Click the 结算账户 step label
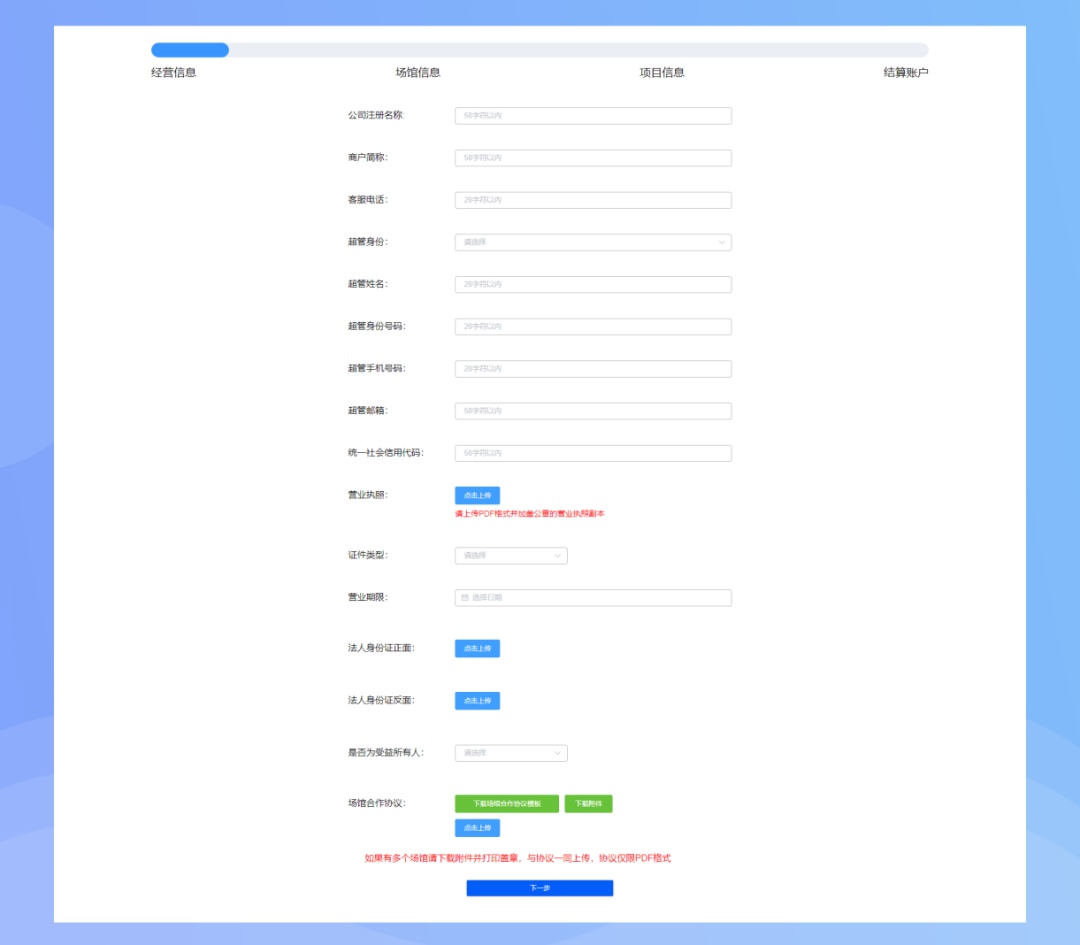The image size is (1080, 945). [x=905, y=73]
